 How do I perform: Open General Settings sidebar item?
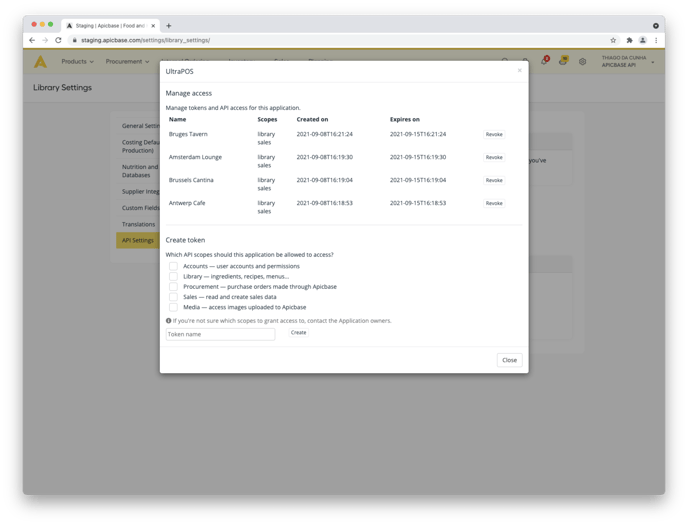pyautogui.click(x=140, y=125)
